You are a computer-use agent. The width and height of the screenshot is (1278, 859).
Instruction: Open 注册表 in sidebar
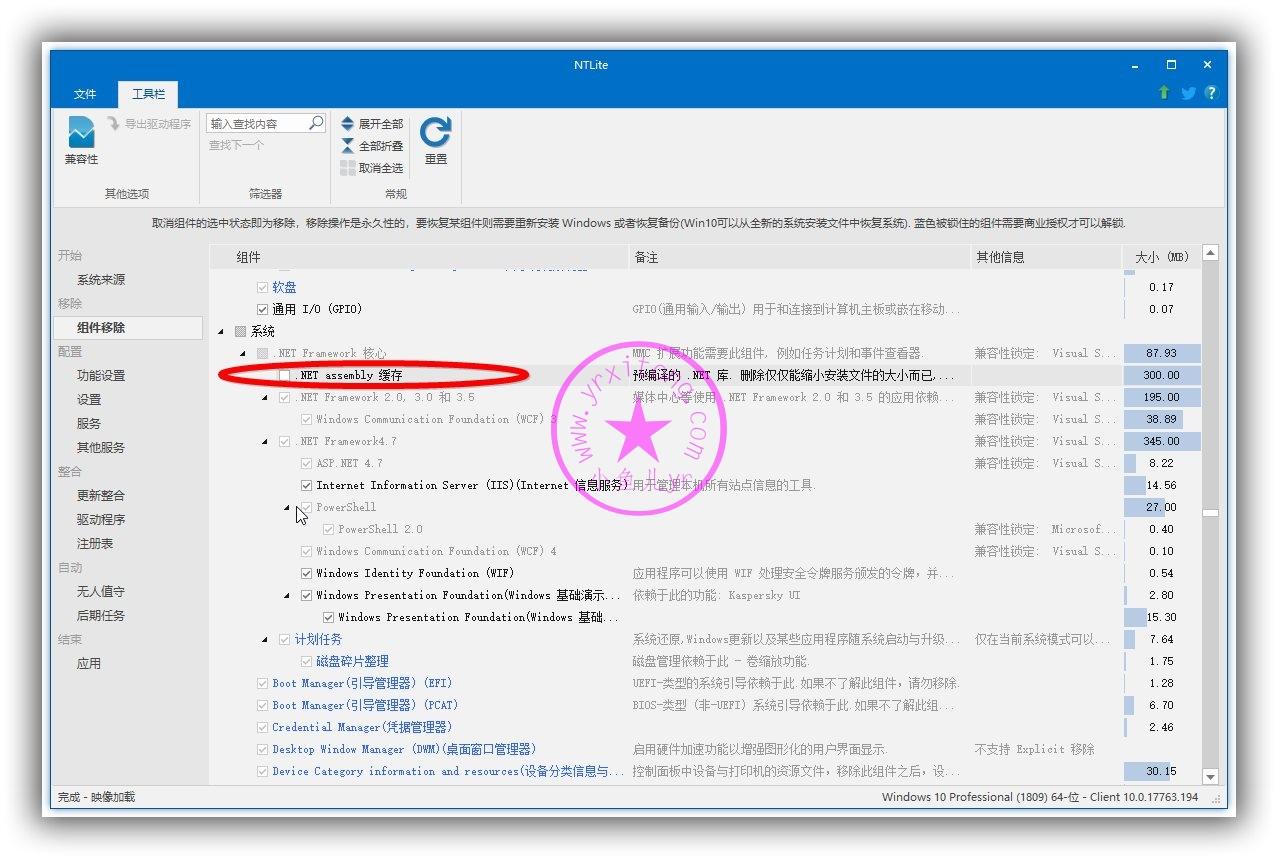pos(95,544)
